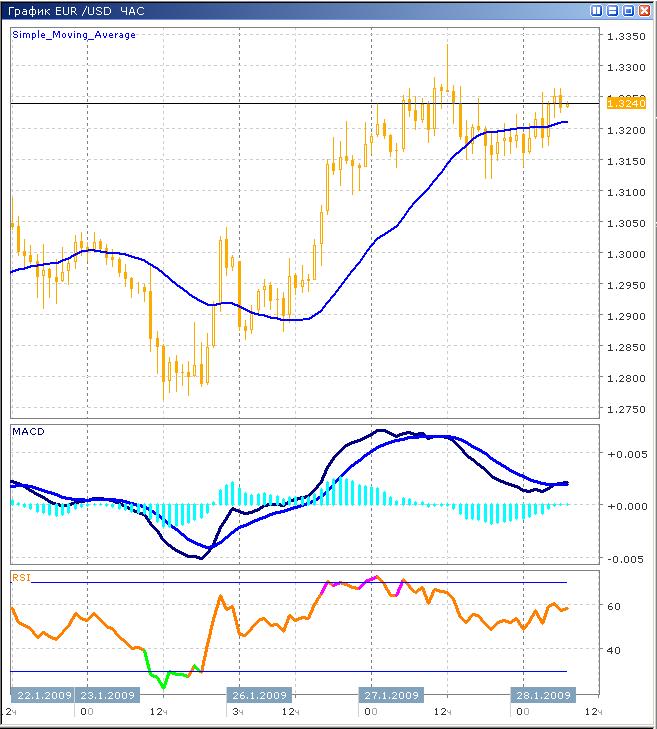
Task: Click the +0.005 MACD scale label
Action: pyautogui.click(x=626, y=454)
